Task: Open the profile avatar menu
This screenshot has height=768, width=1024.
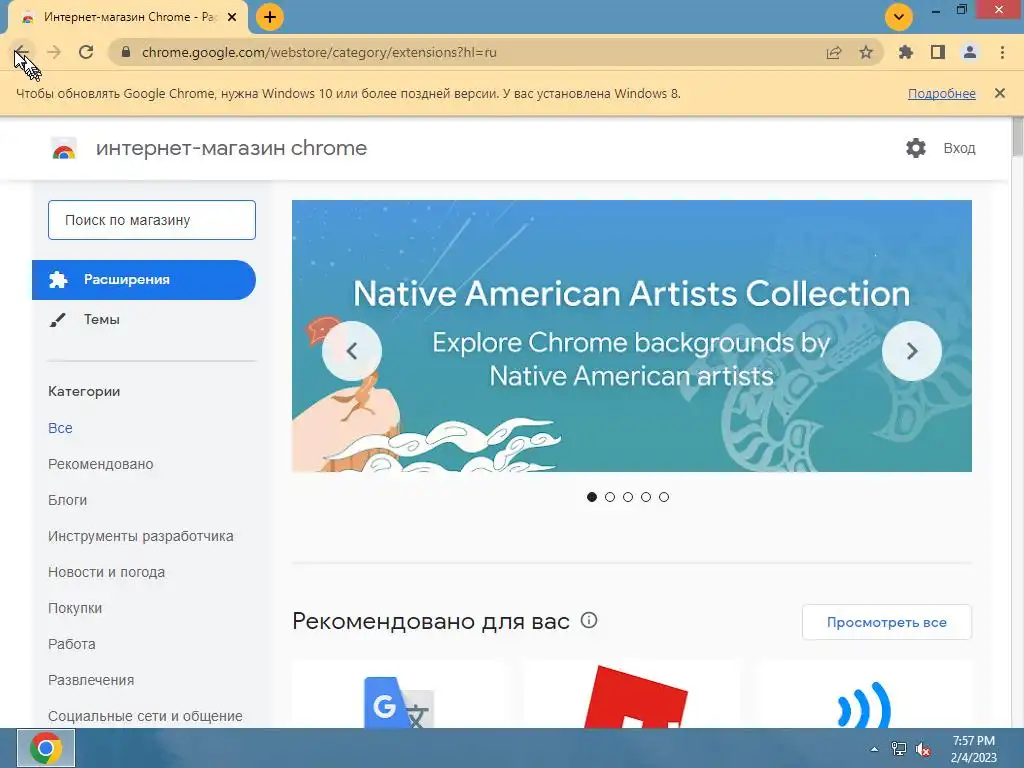Action: click(x=970, y=52)
